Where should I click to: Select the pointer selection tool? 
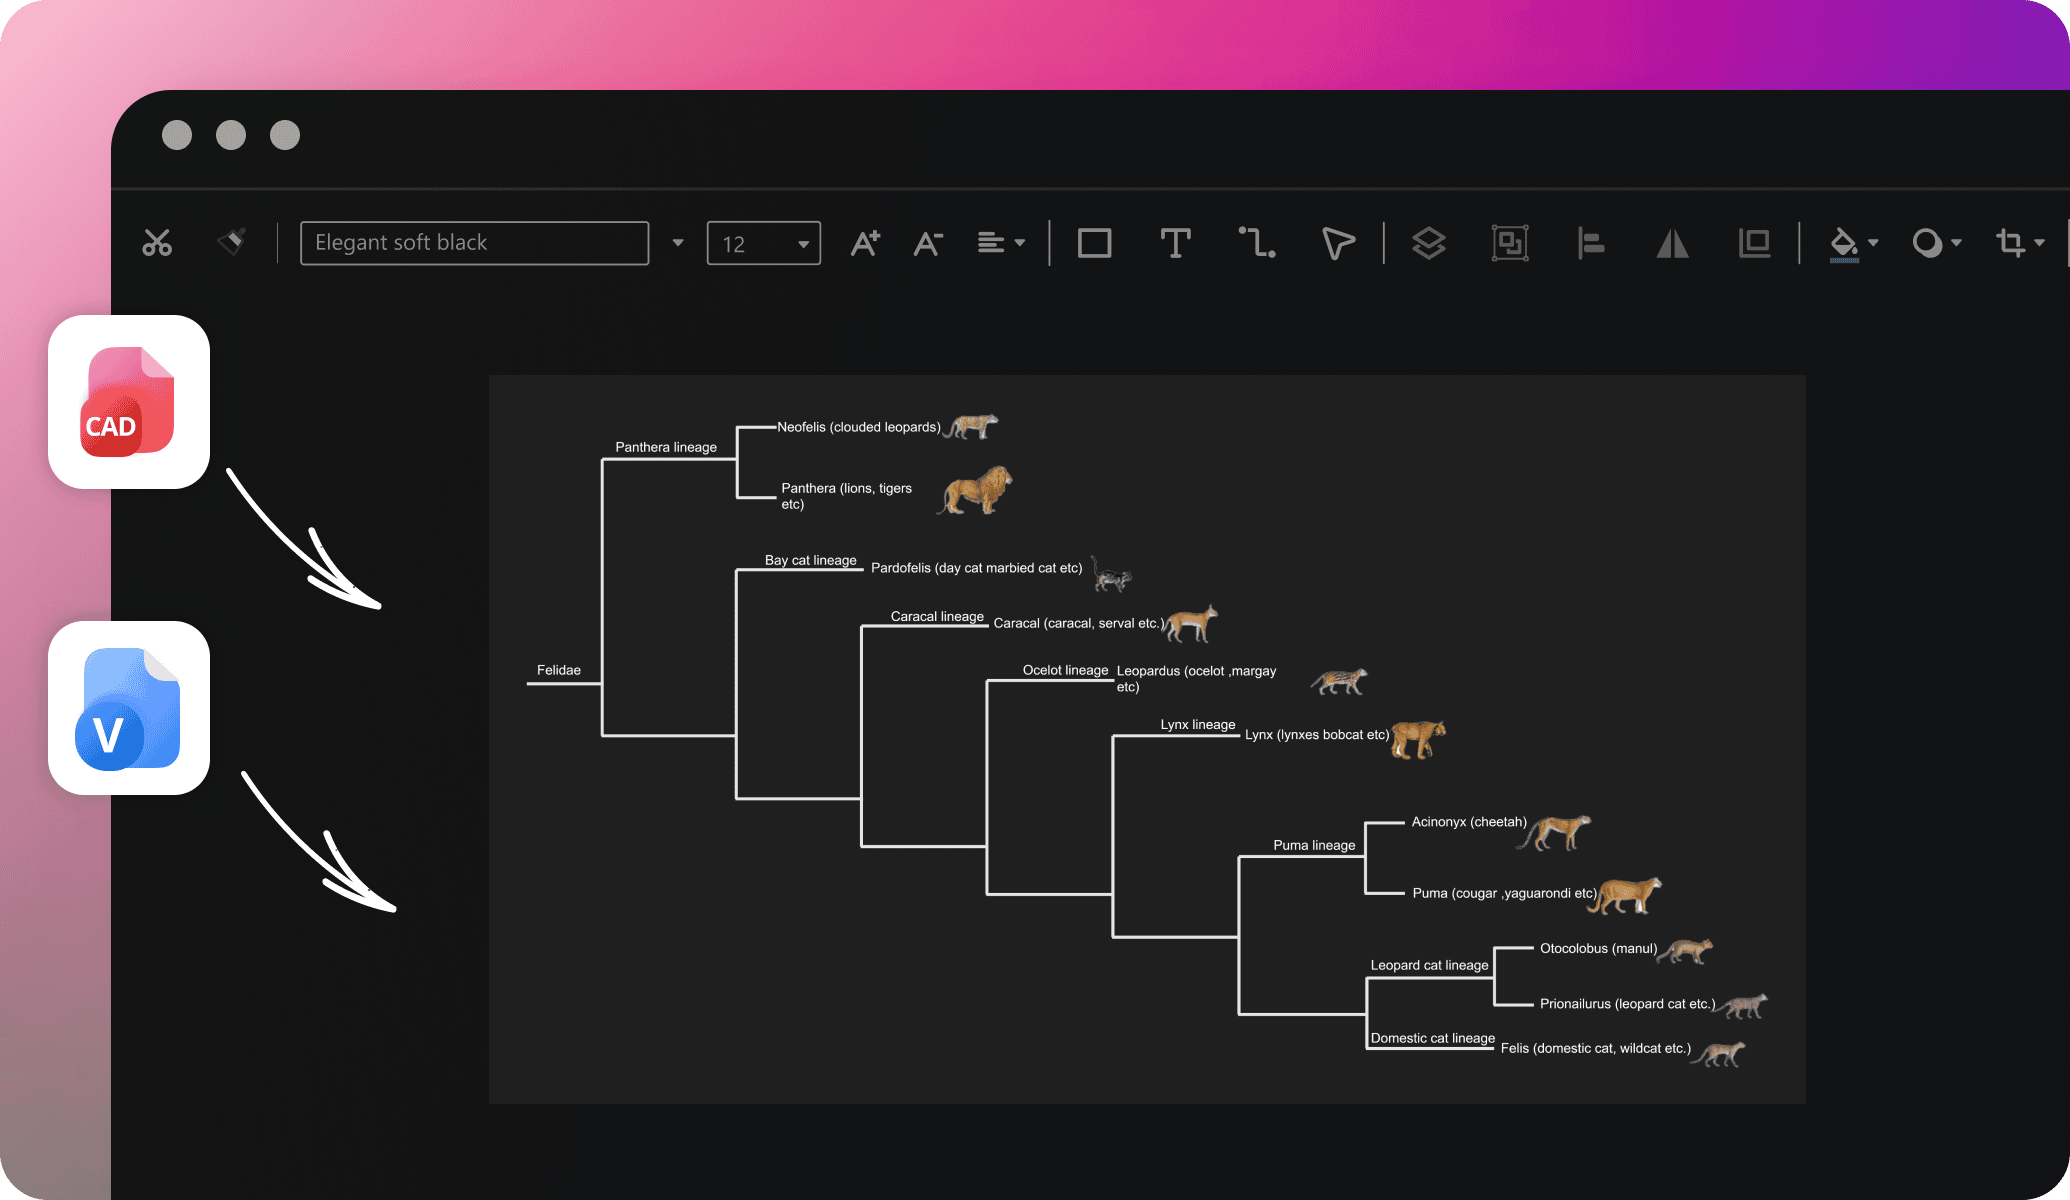[x=1338, y=243]
